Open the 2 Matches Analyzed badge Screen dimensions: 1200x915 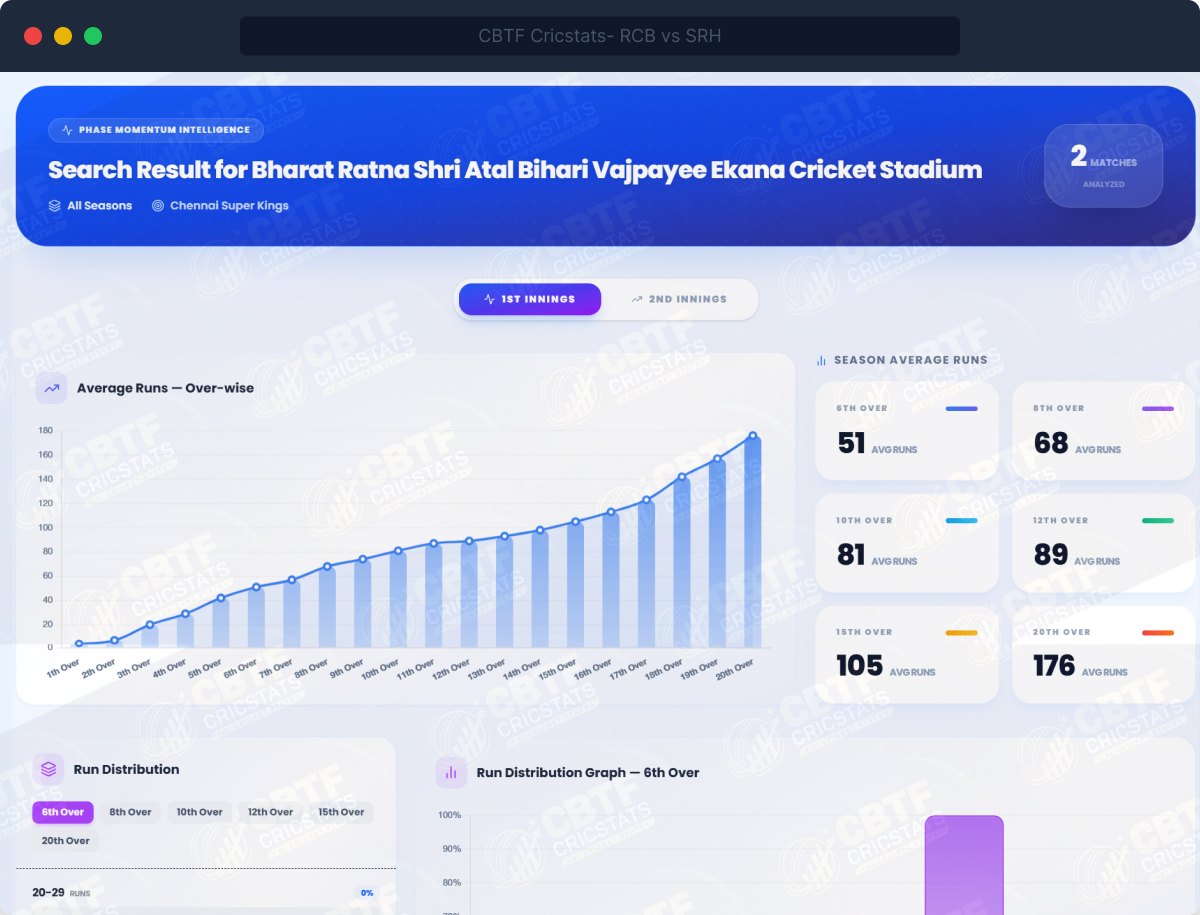1103,166
